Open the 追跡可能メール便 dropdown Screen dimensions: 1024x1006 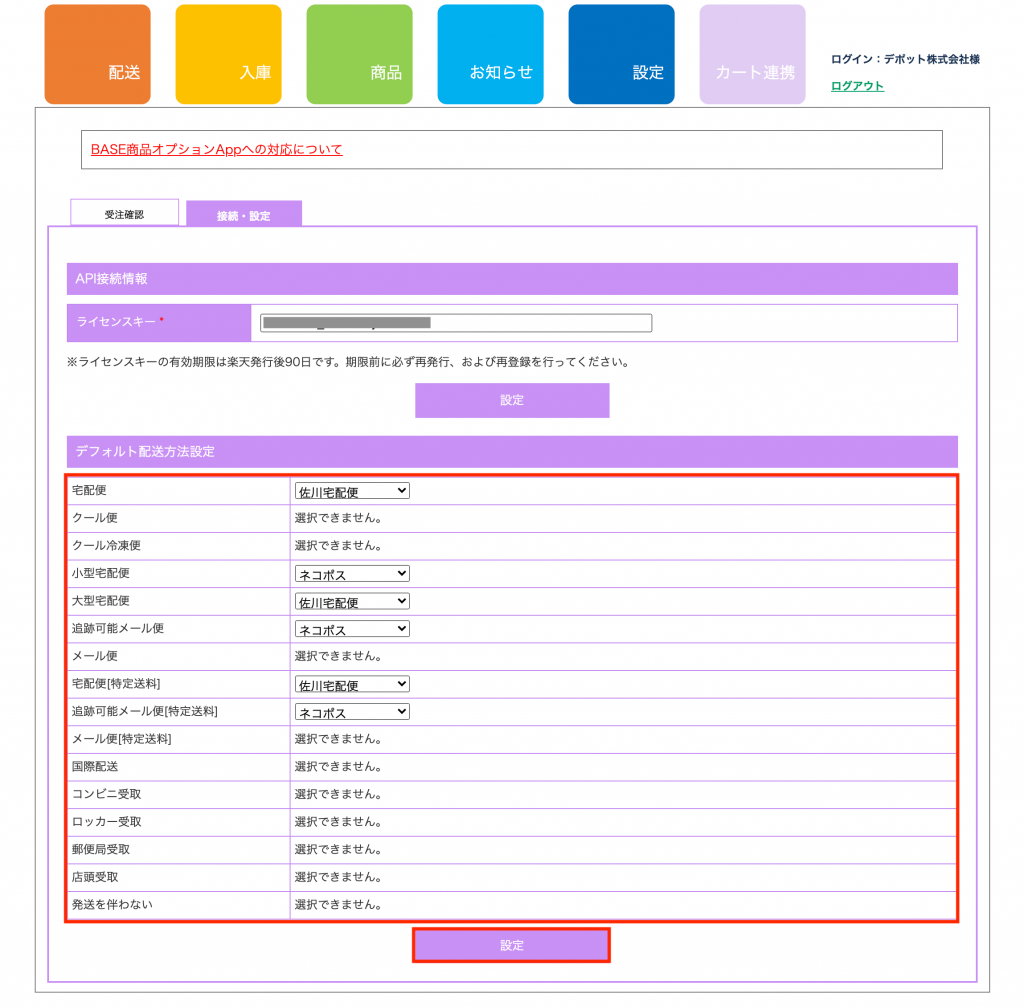pyautogui.click(x=352, y=629)
